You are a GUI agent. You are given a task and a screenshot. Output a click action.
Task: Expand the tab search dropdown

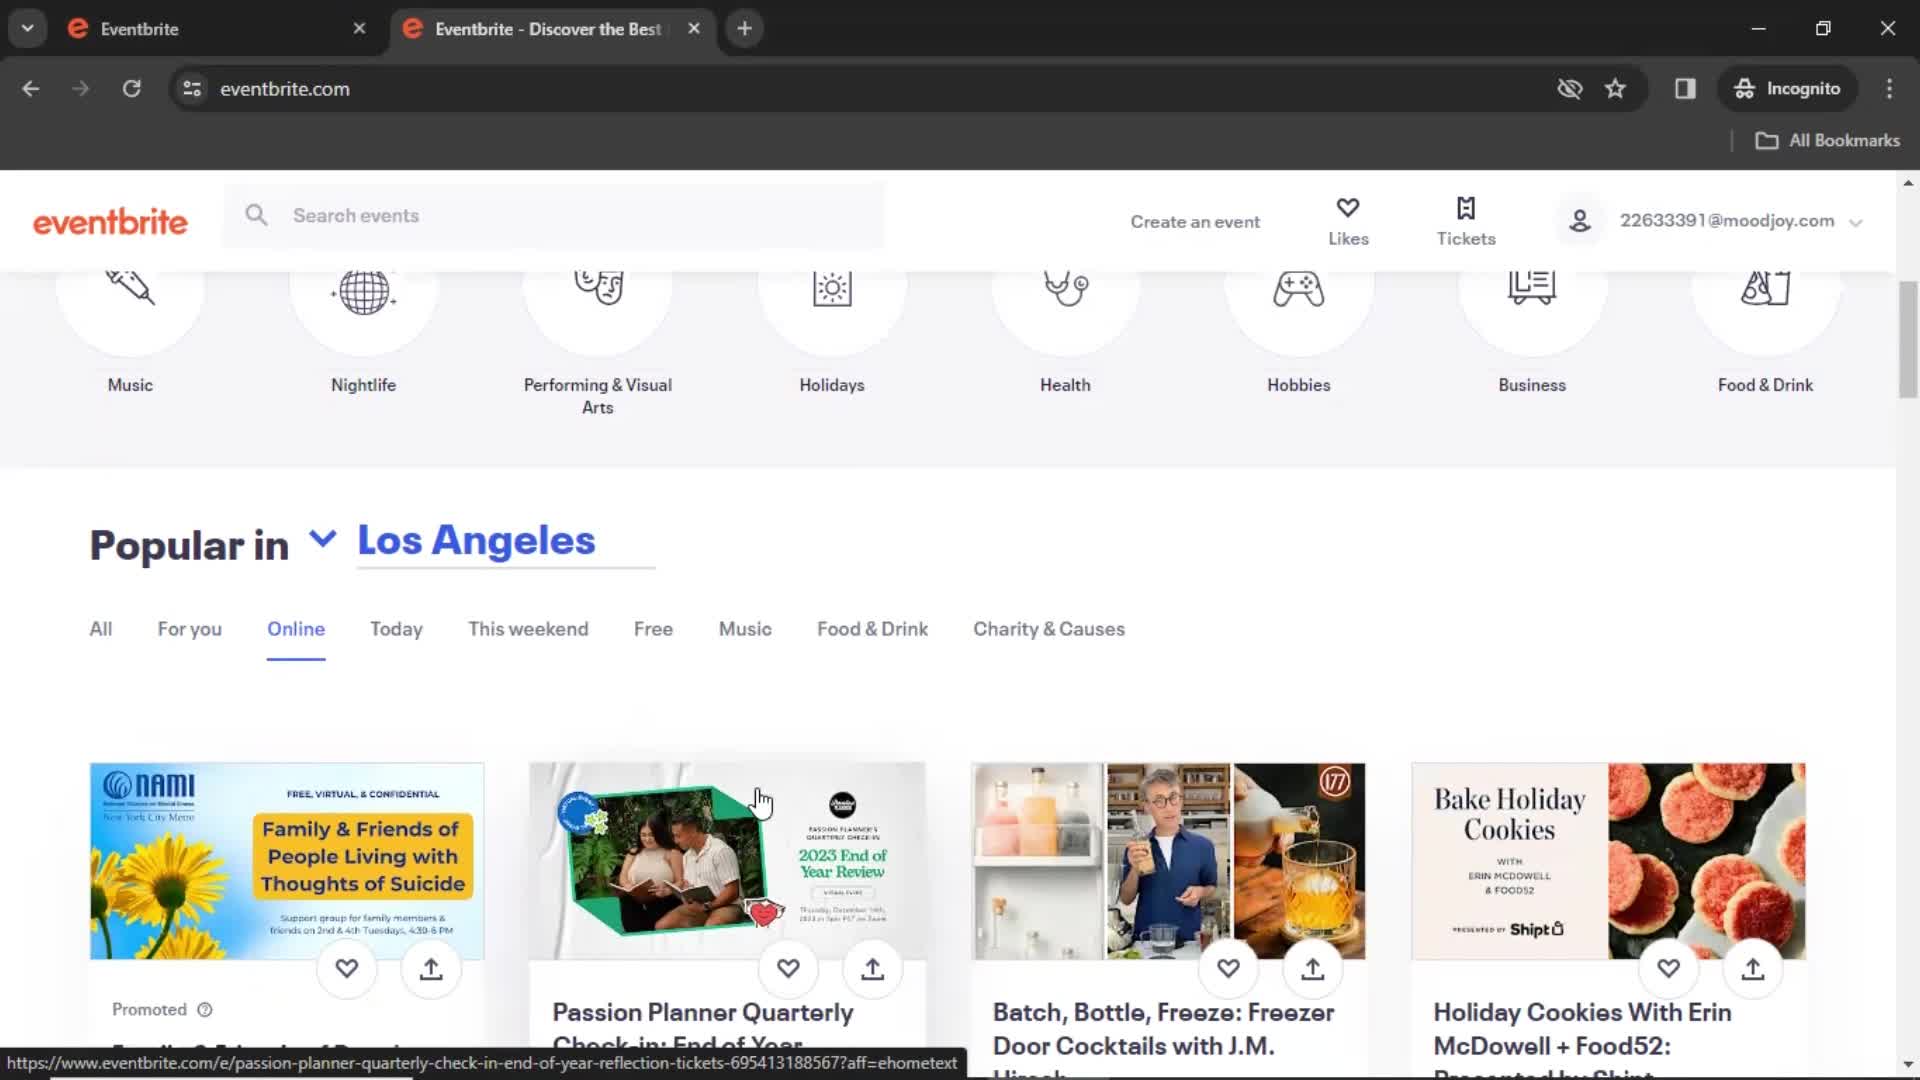(x=28, y=29)
